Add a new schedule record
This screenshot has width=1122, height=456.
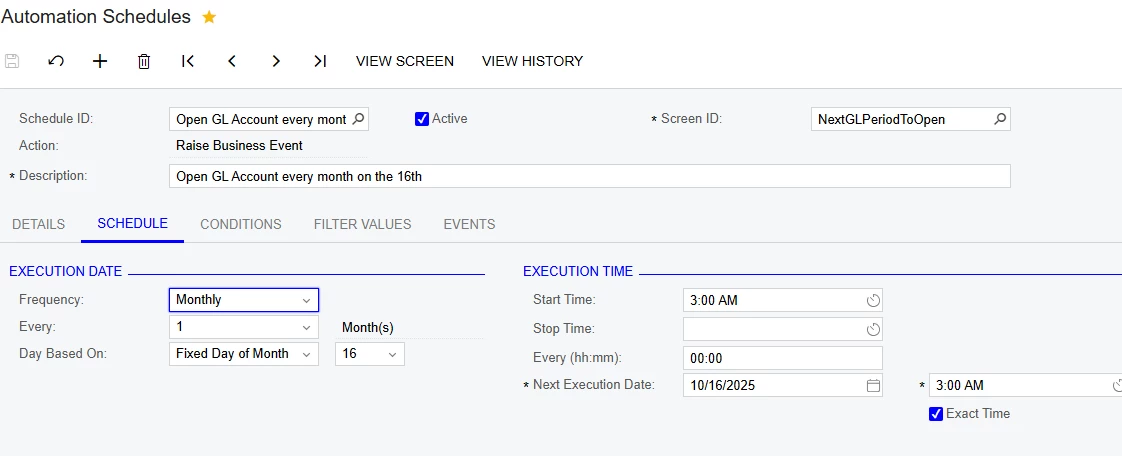point(100,61)
